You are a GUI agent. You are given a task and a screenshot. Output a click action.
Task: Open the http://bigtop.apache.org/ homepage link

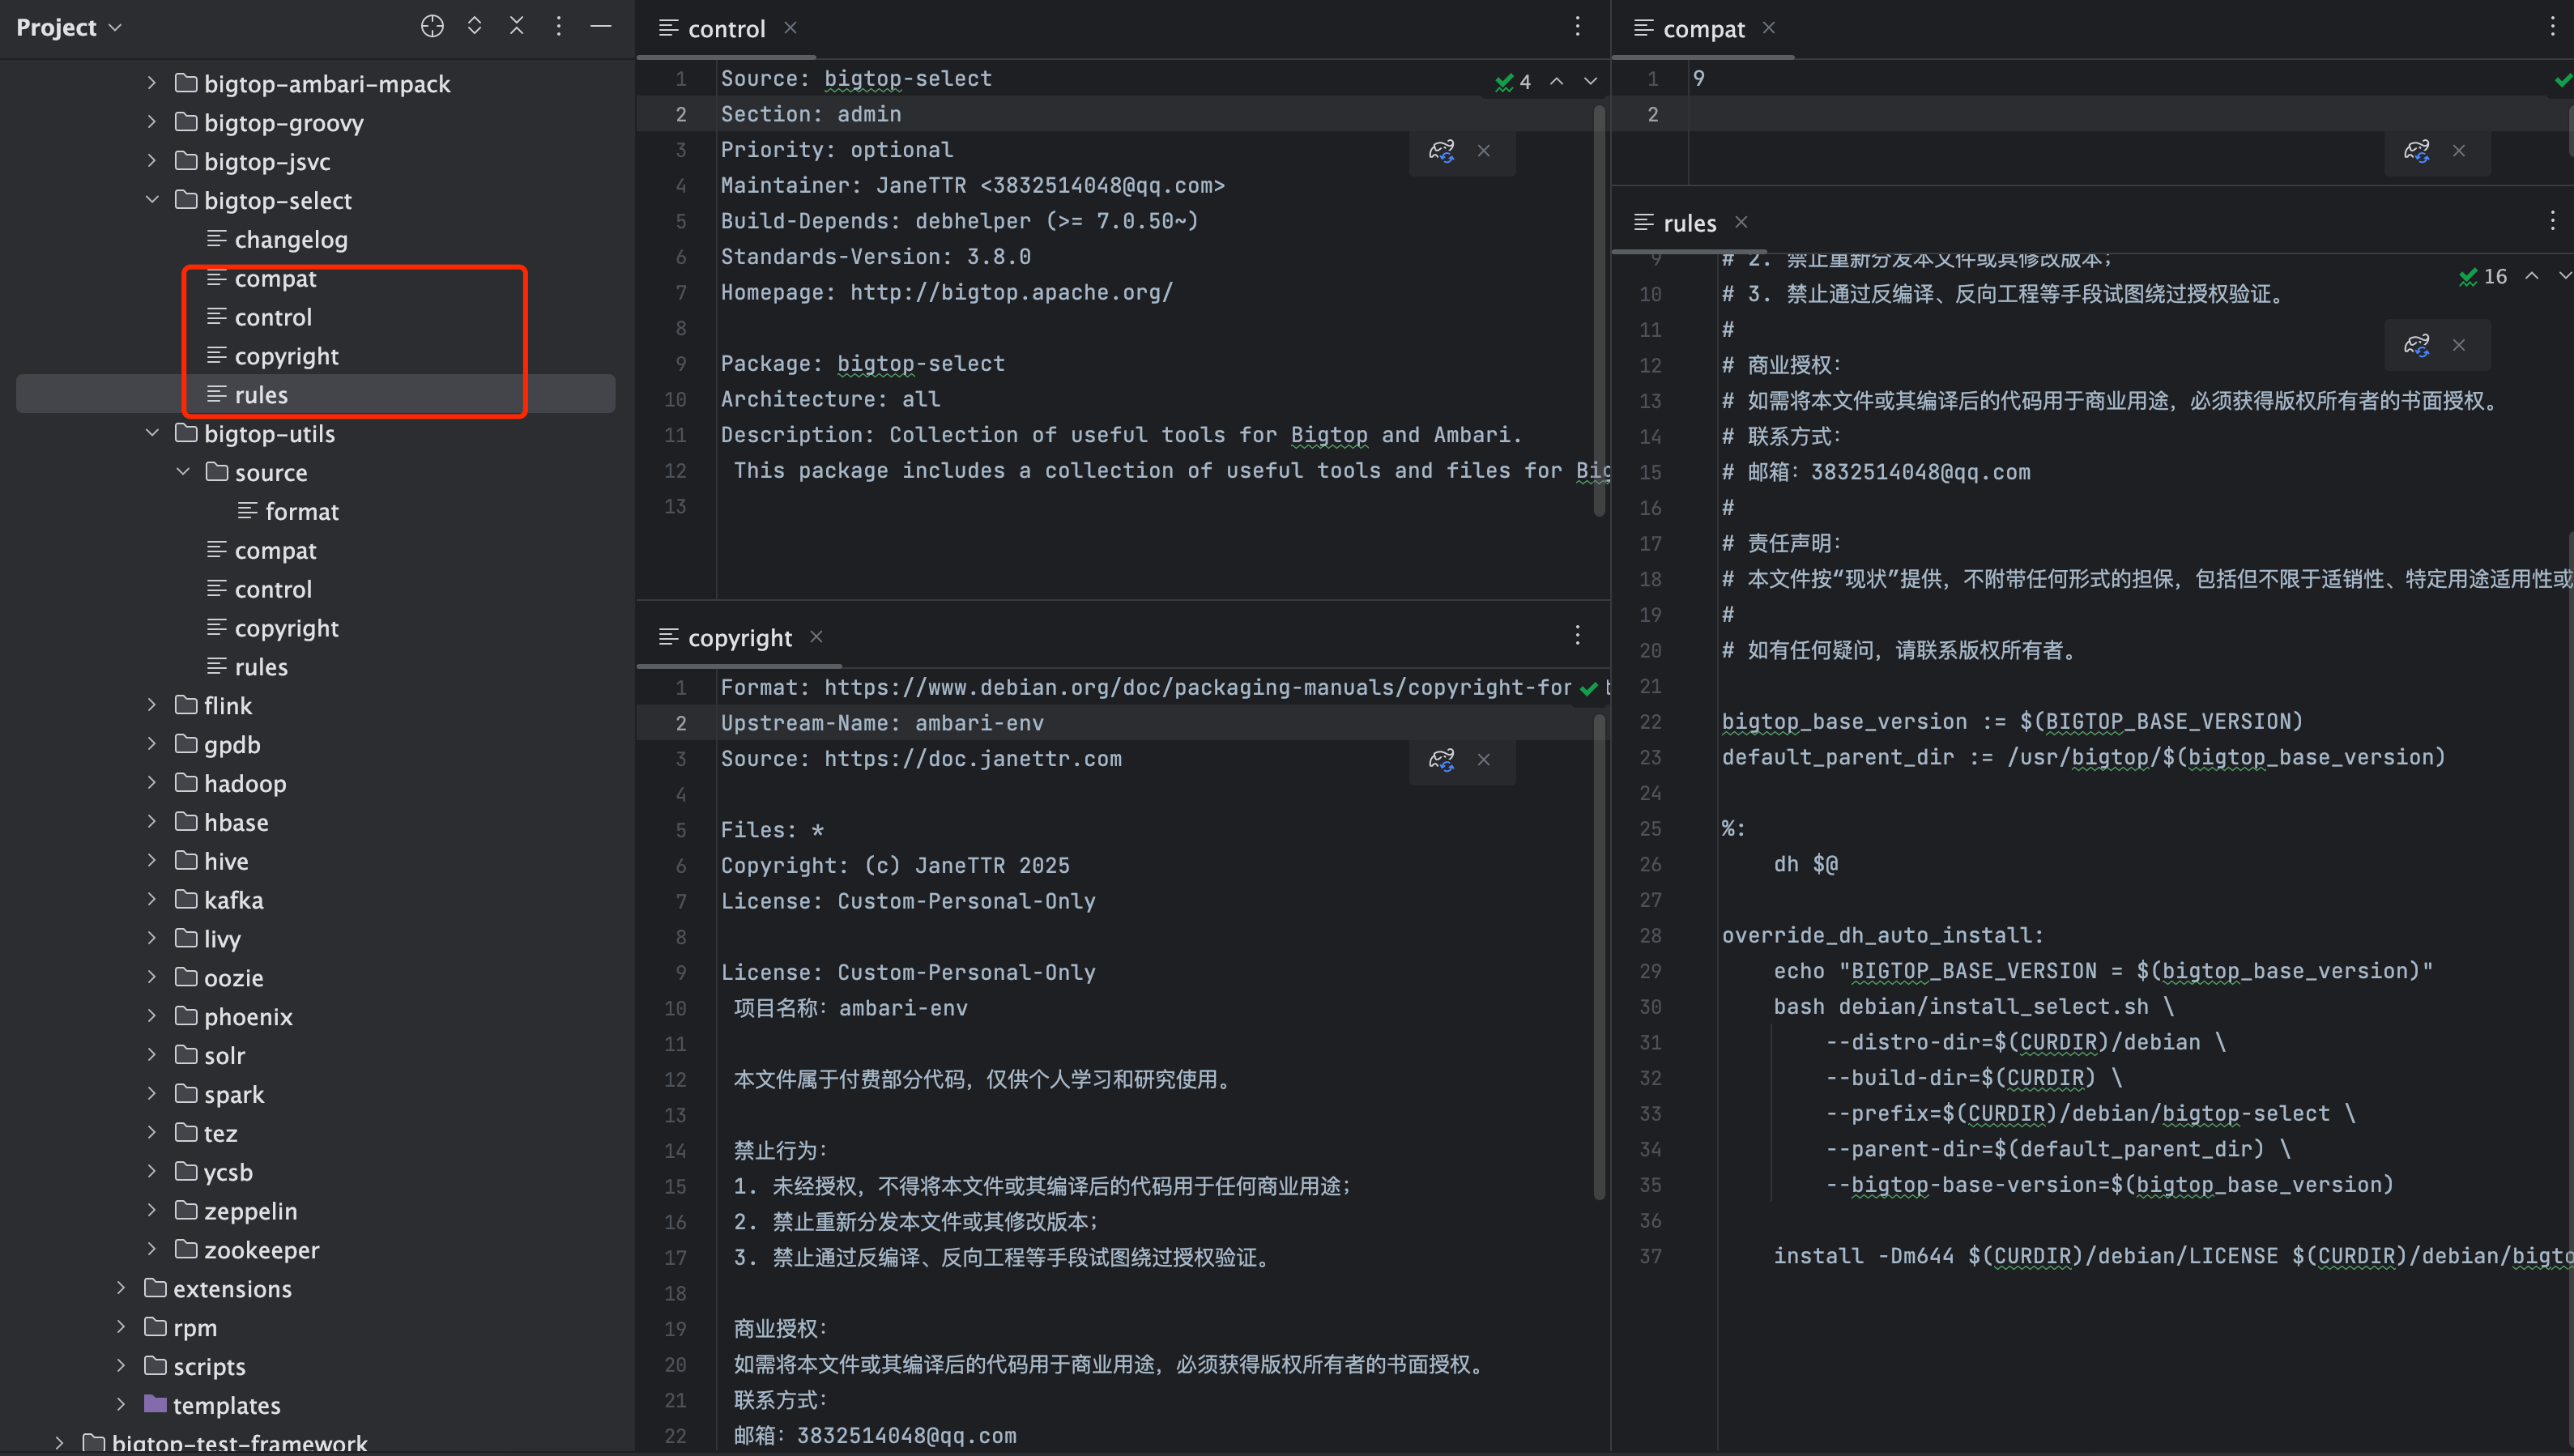[x=1011, y=293]
